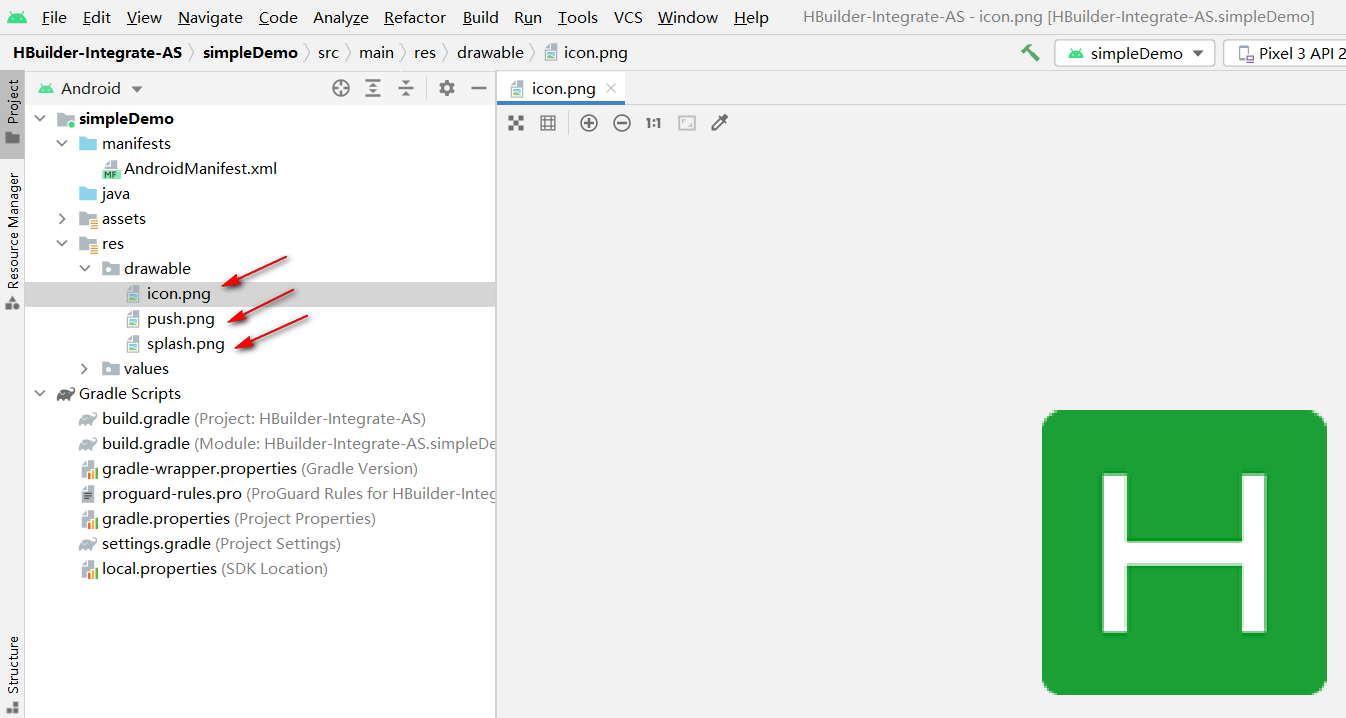
Task: Click the locate/select opened file target icon
Action: [x=341, y=88]
